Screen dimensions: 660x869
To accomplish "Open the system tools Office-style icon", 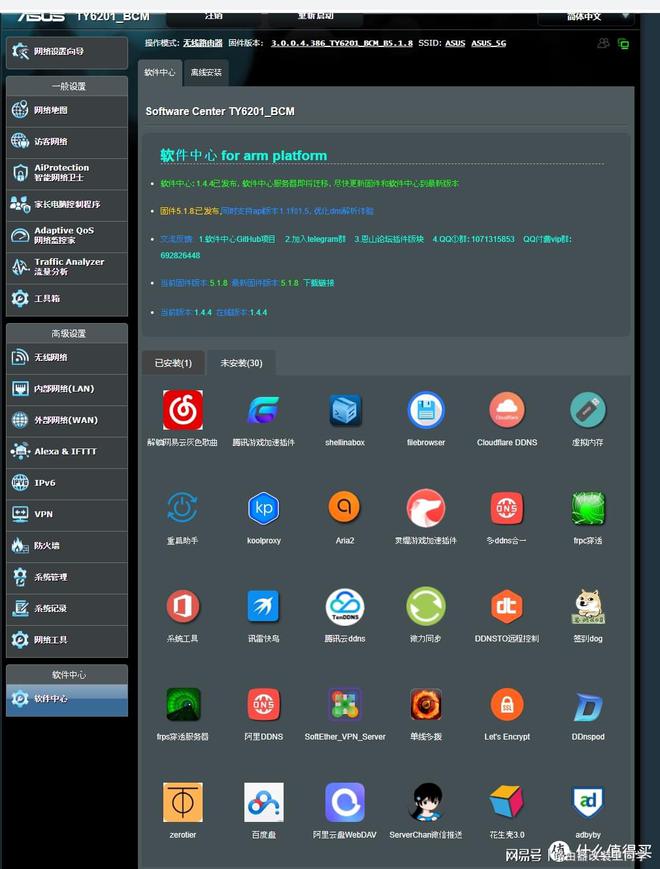I will coord(182,606).
